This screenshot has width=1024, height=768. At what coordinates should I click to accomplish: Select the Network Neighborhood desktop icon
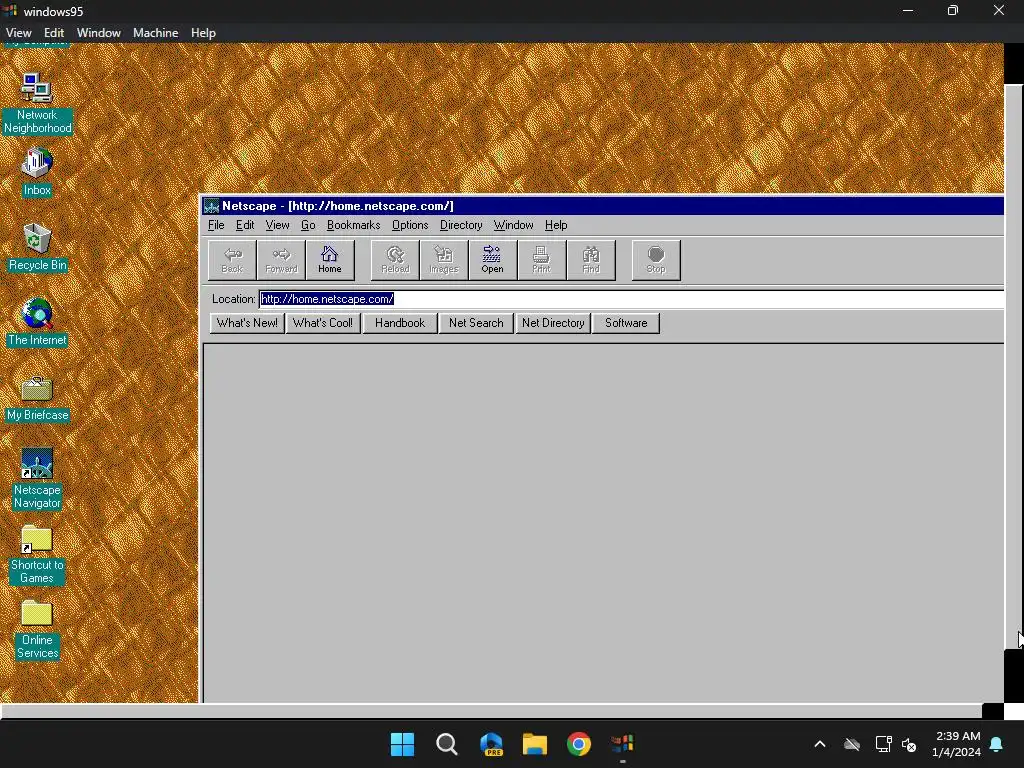click(x=37, y=103)
